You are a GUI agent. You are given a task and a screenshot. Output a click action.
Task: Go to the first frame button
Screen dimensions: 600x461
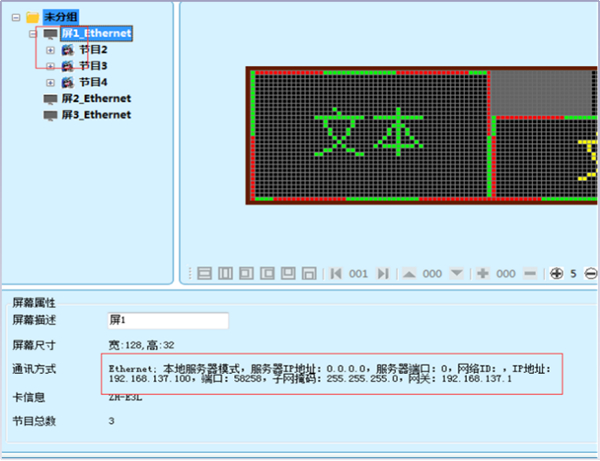(336, 273)
